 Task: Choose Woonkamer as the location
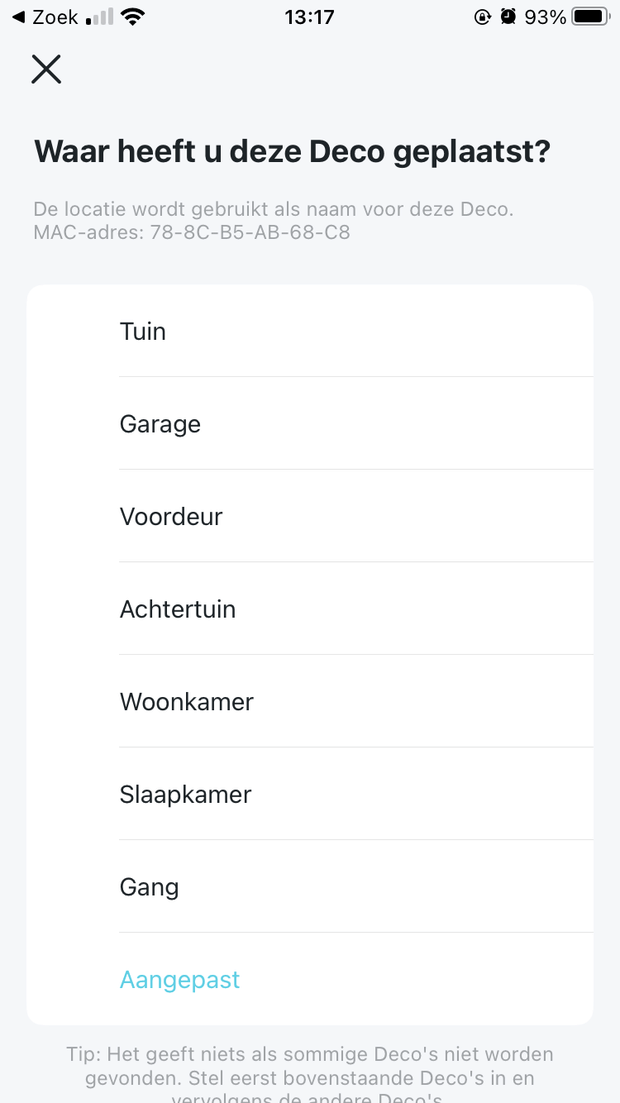coord(310,702)
